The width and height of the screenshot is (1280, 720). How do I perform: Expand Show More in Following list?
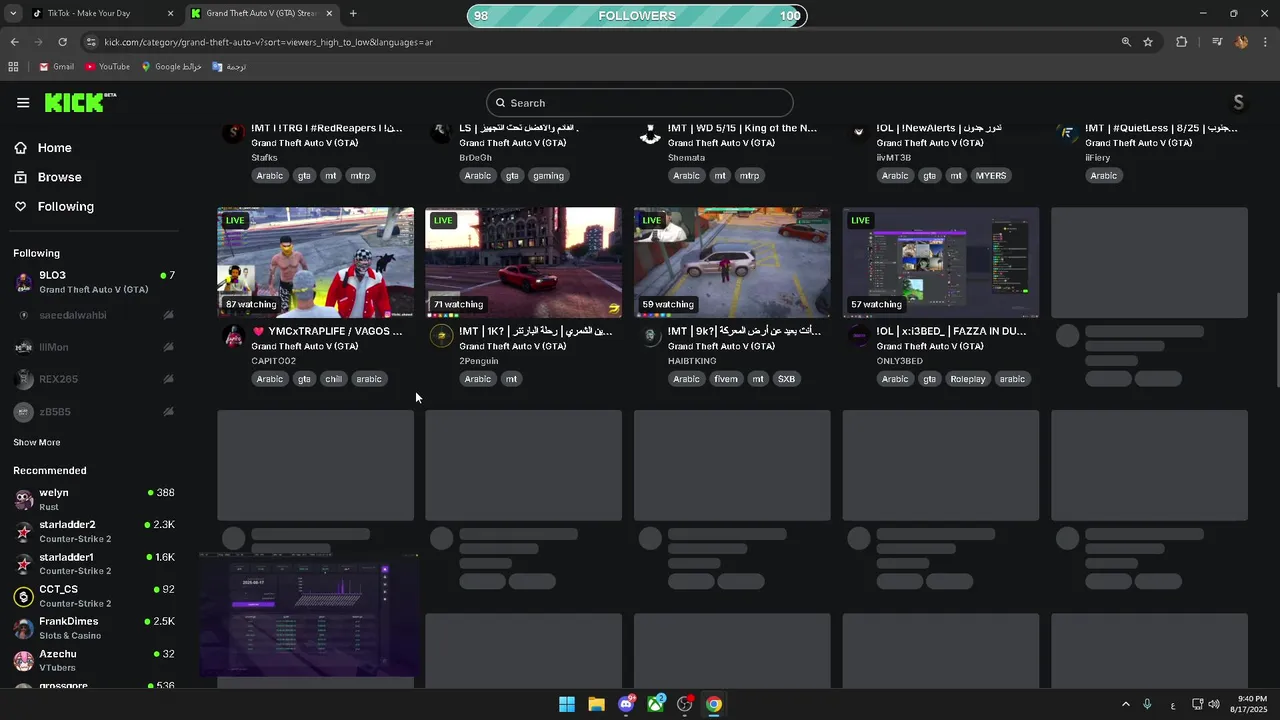point(37,442)
